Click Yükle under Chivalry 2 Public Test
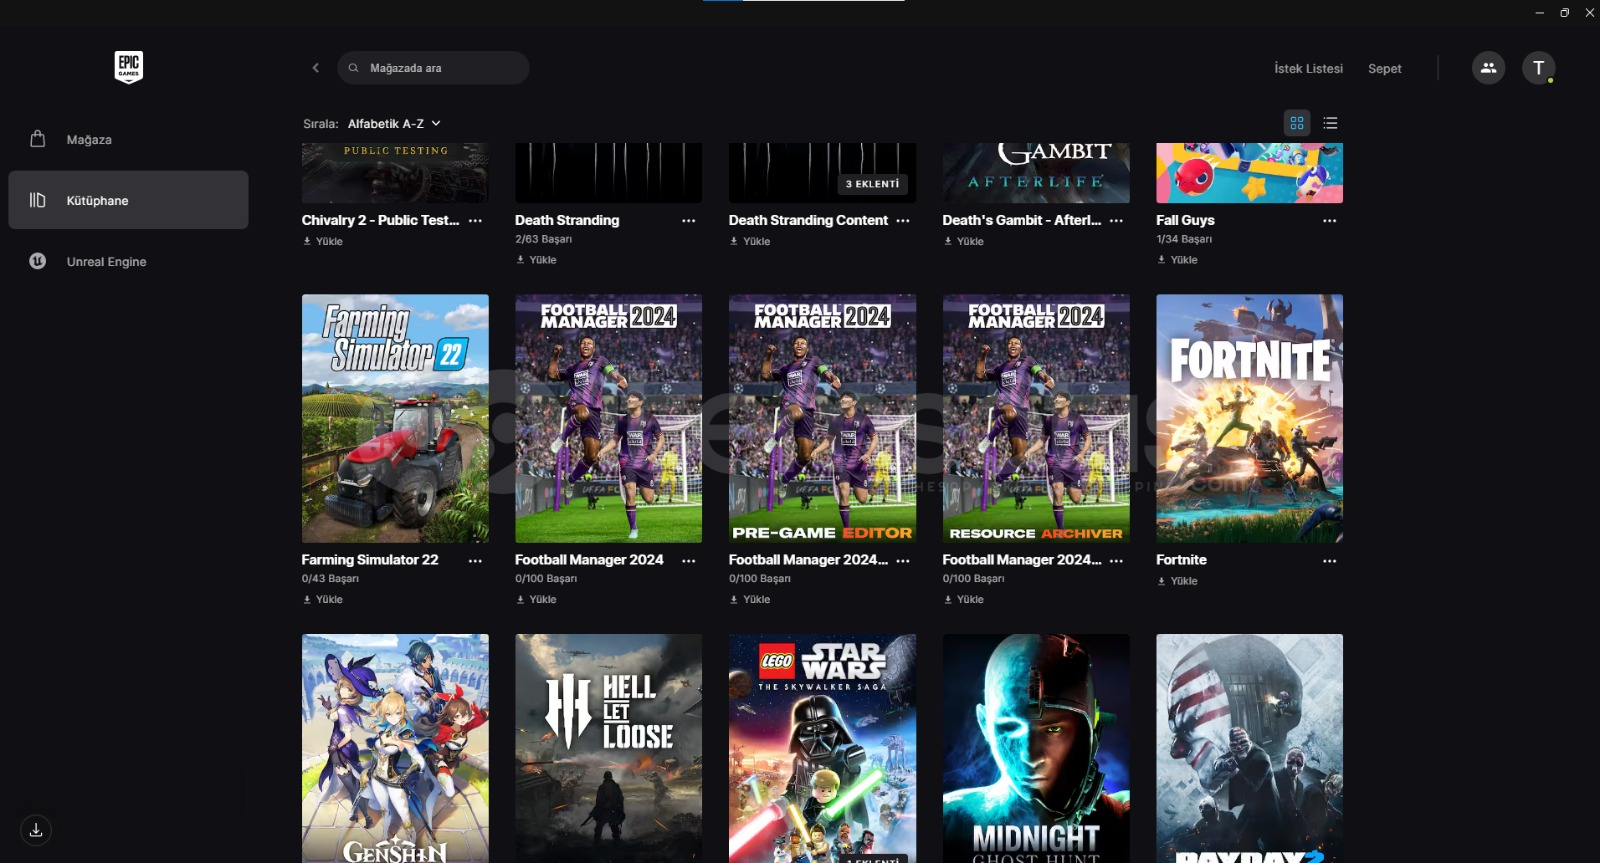1600x863 pixels. (x=323, y=241)
